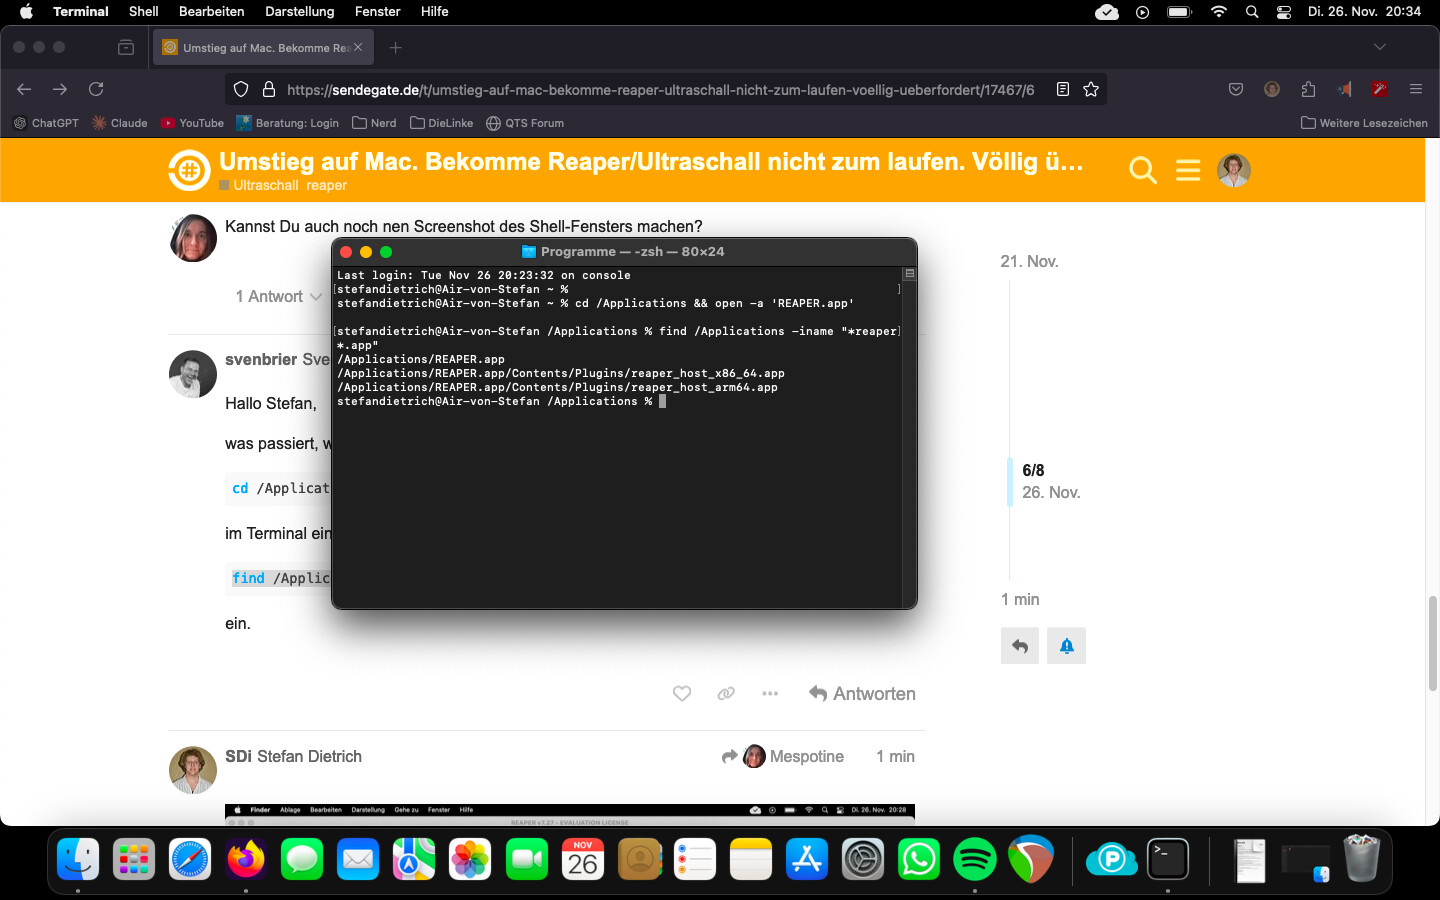Open the Trash in the Dock
Screen dimensions: 1440x900
1361,859
